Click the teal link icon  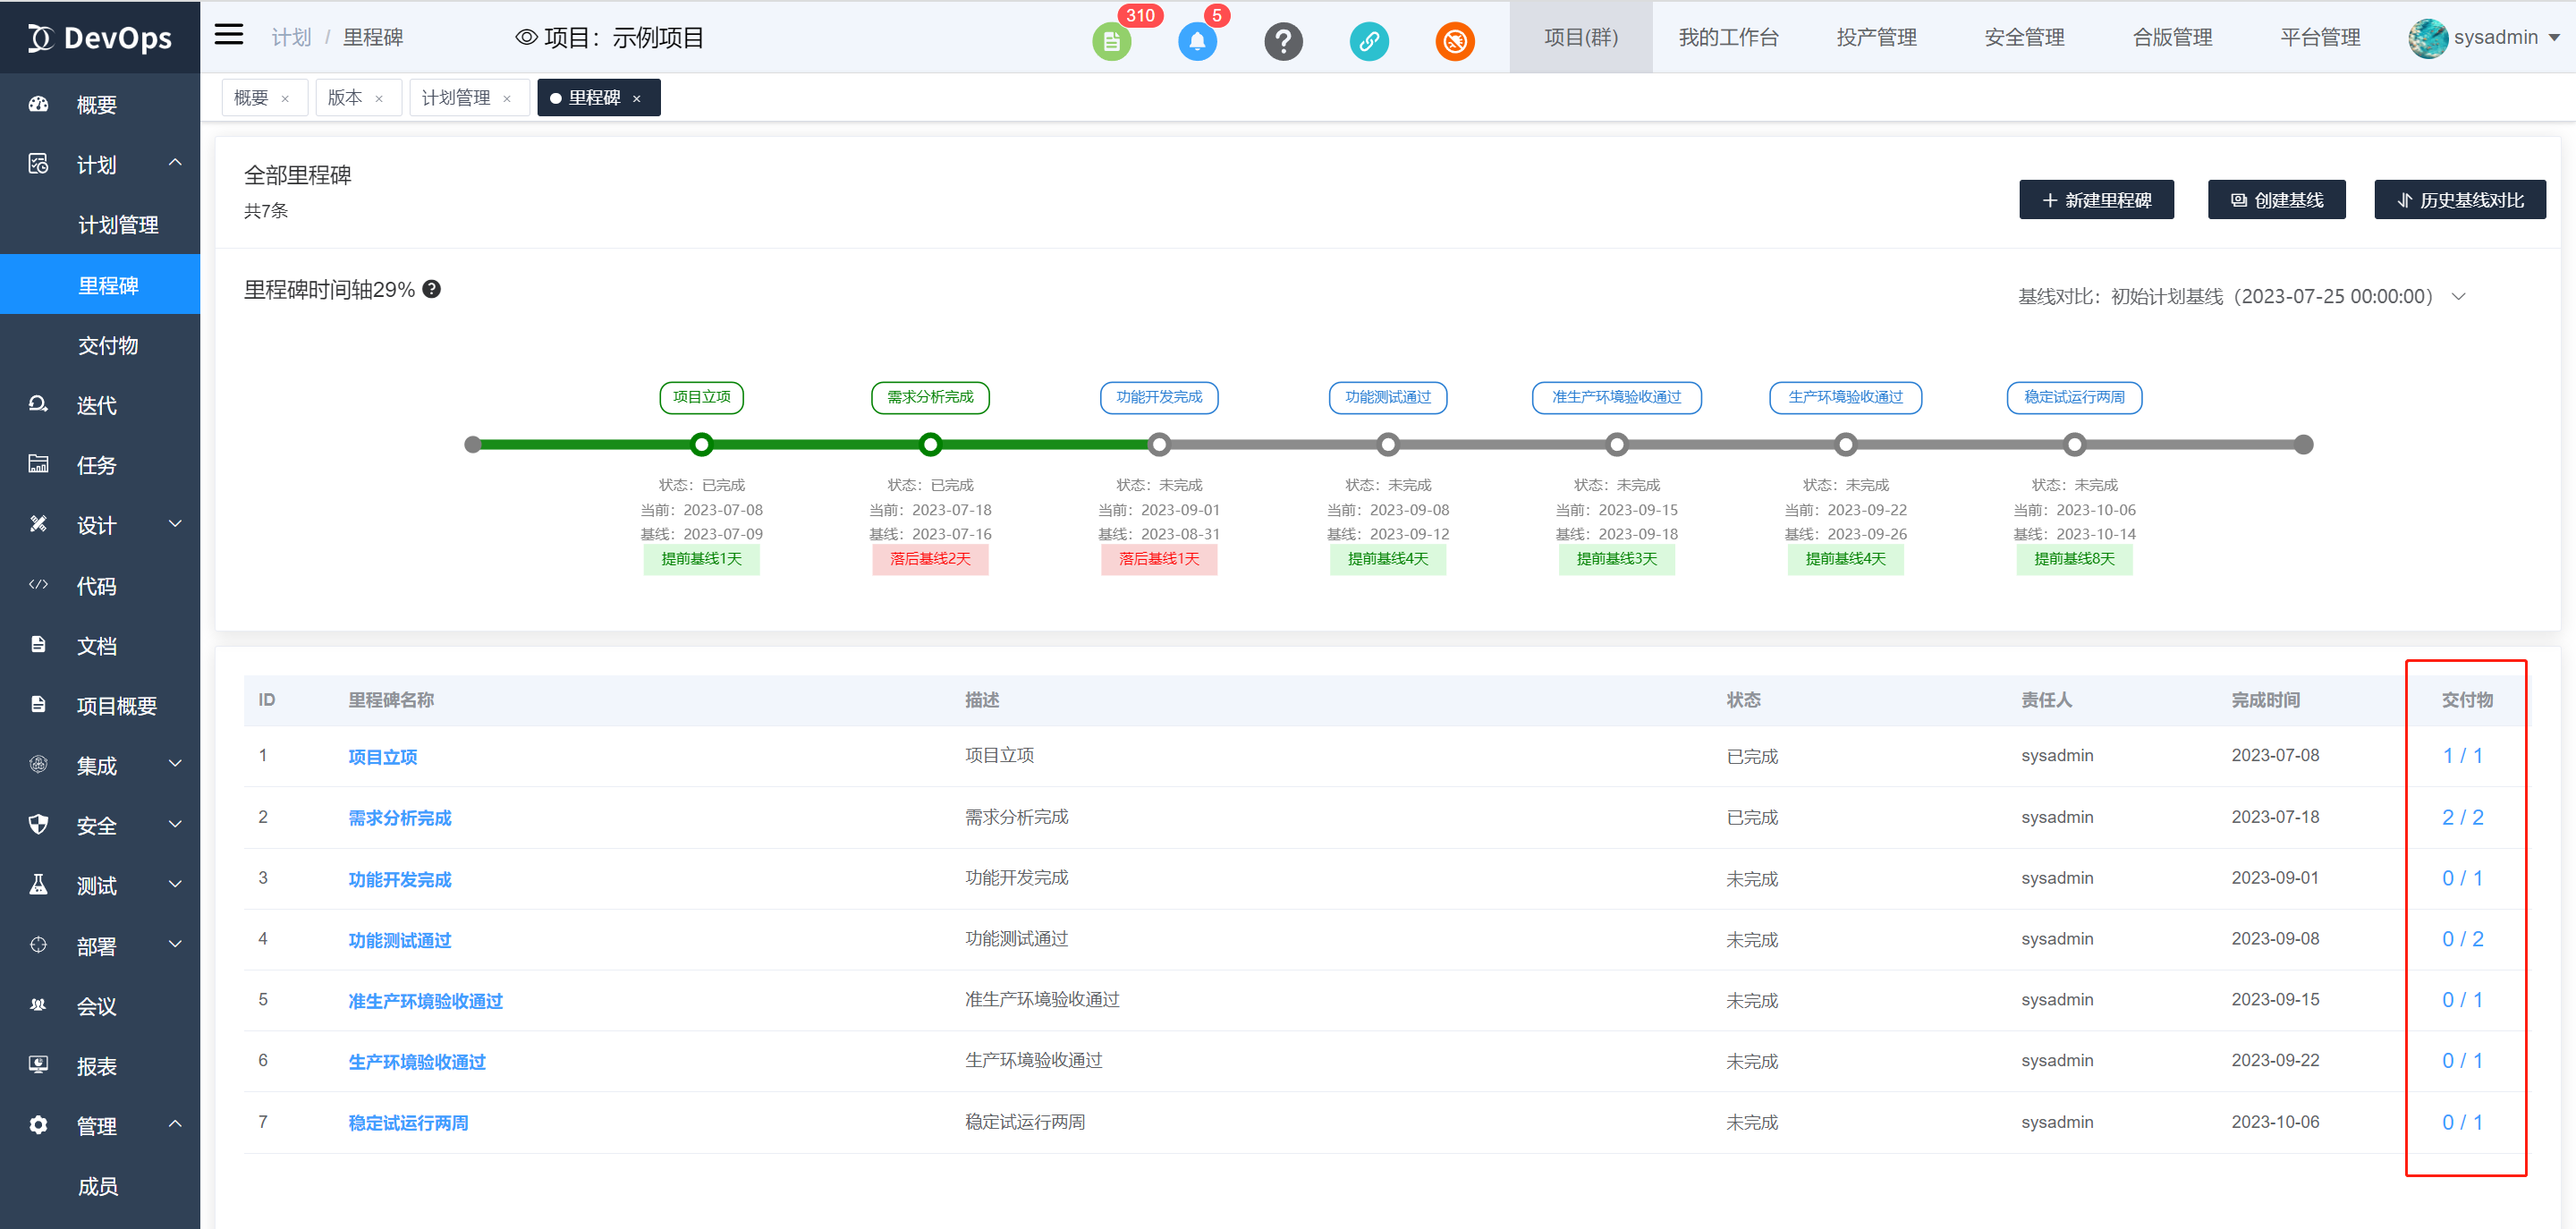pyautogui.click(x=1369, y=42)
